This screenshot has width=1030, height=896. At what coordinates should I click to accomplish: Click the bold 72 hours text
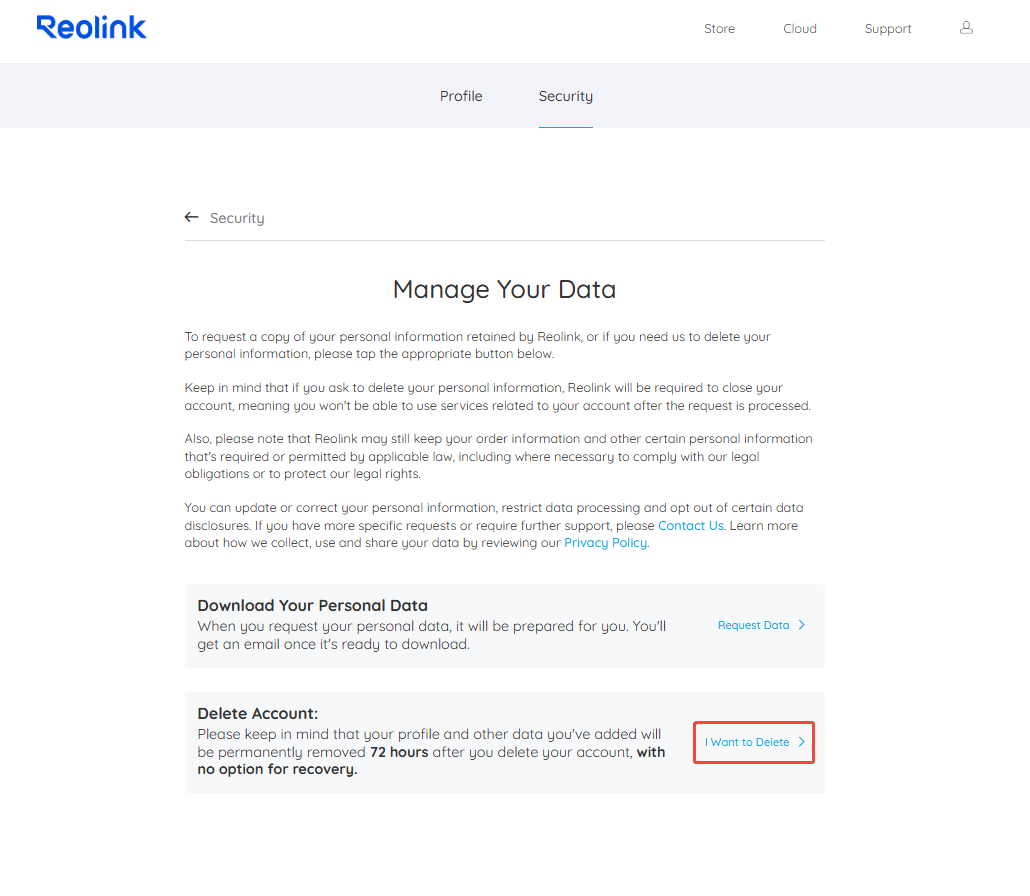pos(399,752)
